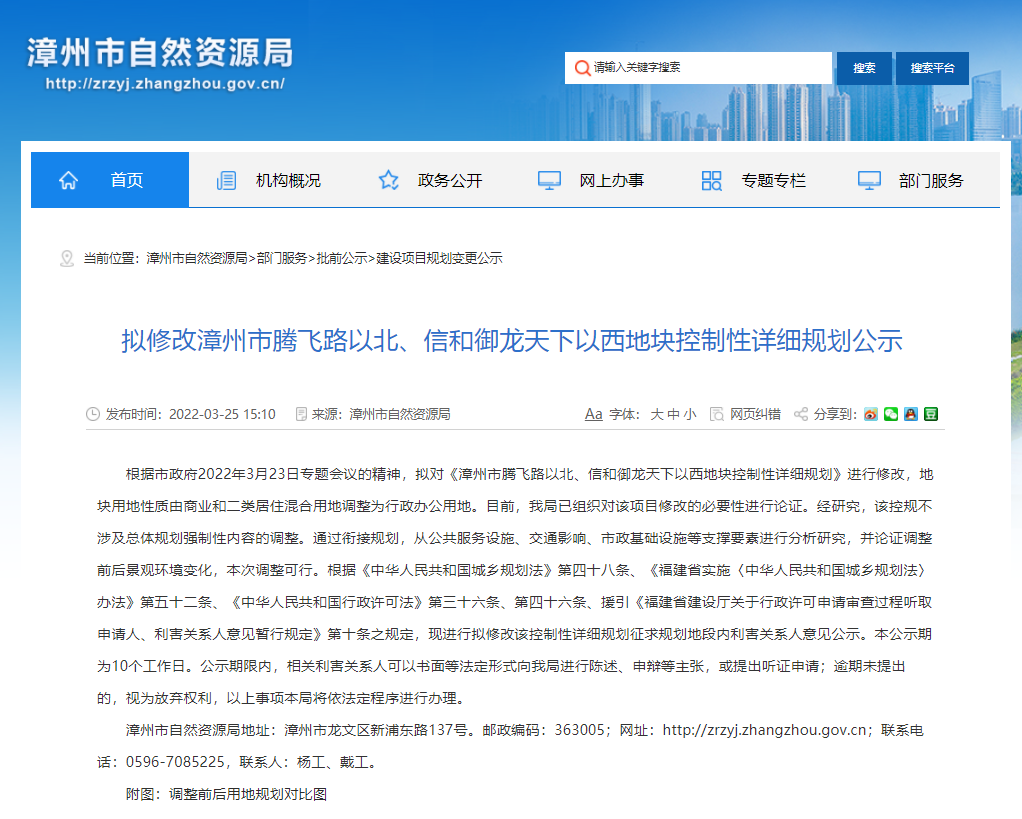Share the article to WeChat
1022x819 pixels.
890,414
